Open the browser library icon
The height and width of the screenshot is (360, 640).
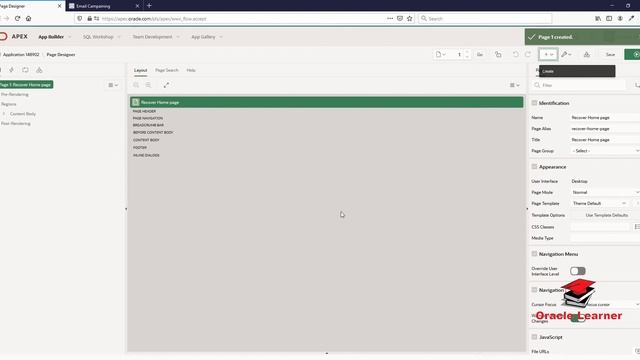[598, 18]
